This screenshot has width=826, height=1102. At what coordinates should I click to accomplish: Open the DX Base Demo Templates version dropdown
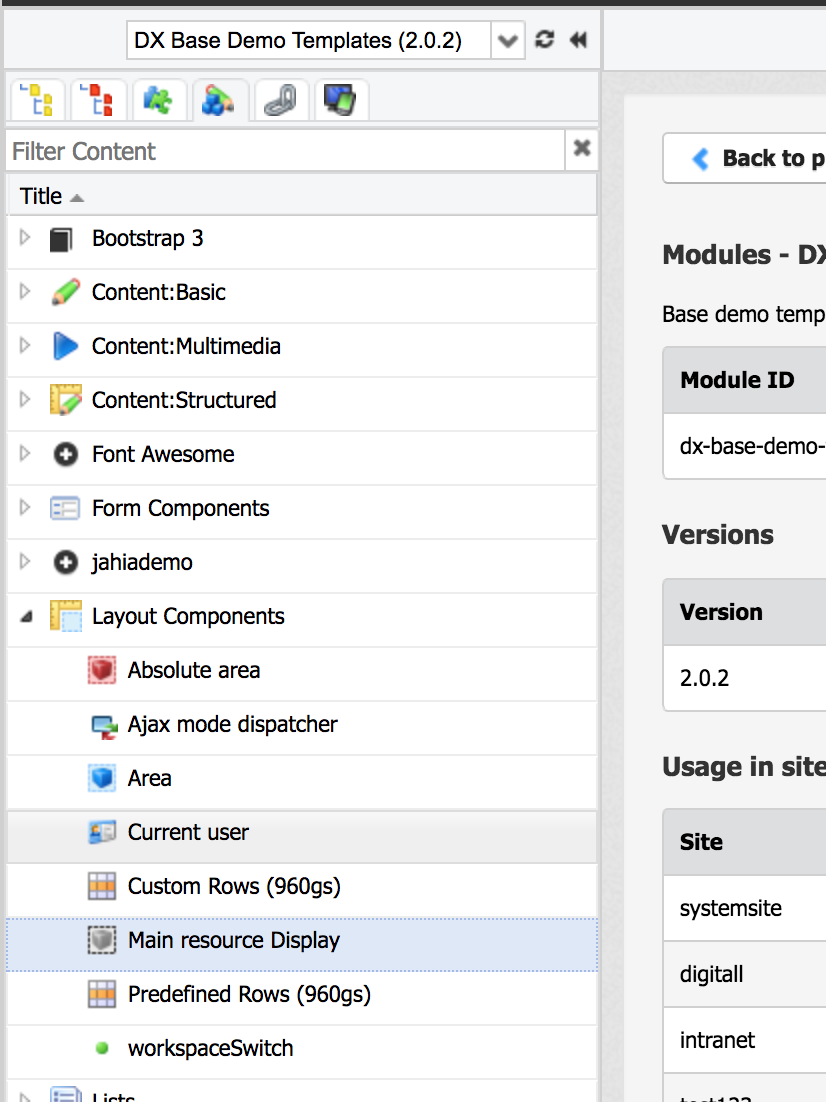click(x=508, y=40)
